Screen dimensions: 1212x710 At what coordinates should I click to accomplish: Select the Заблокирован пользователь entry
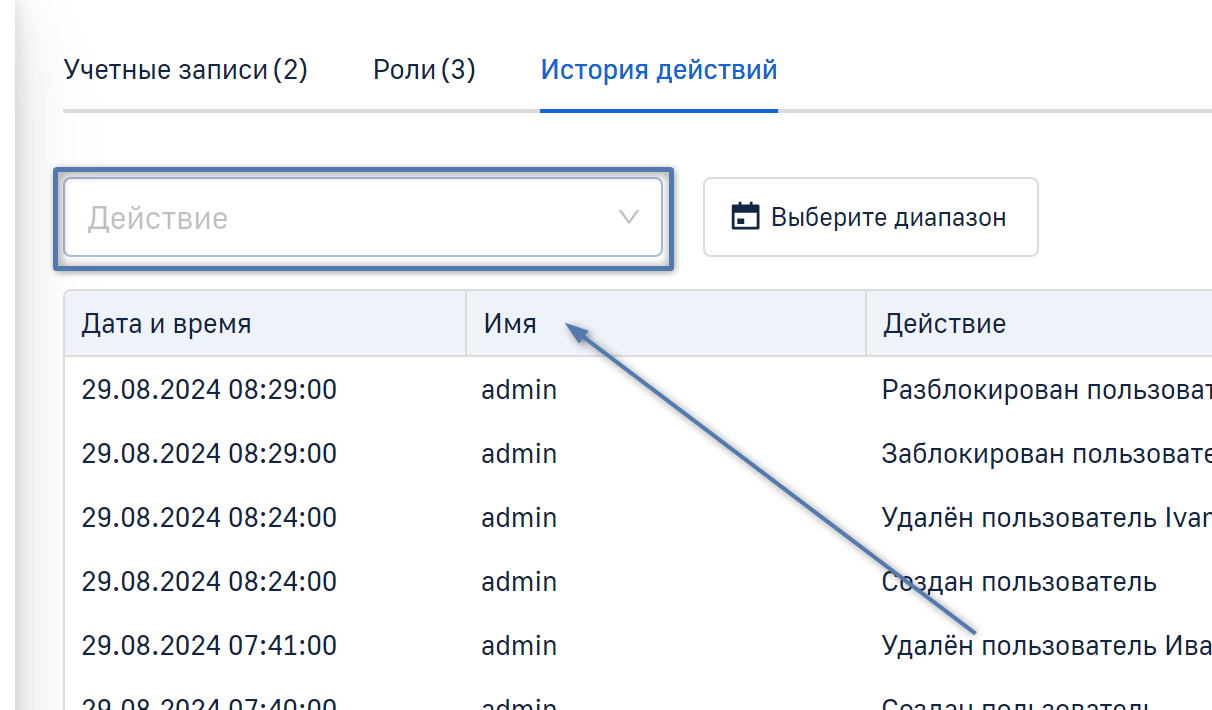tap(1045, 454)
